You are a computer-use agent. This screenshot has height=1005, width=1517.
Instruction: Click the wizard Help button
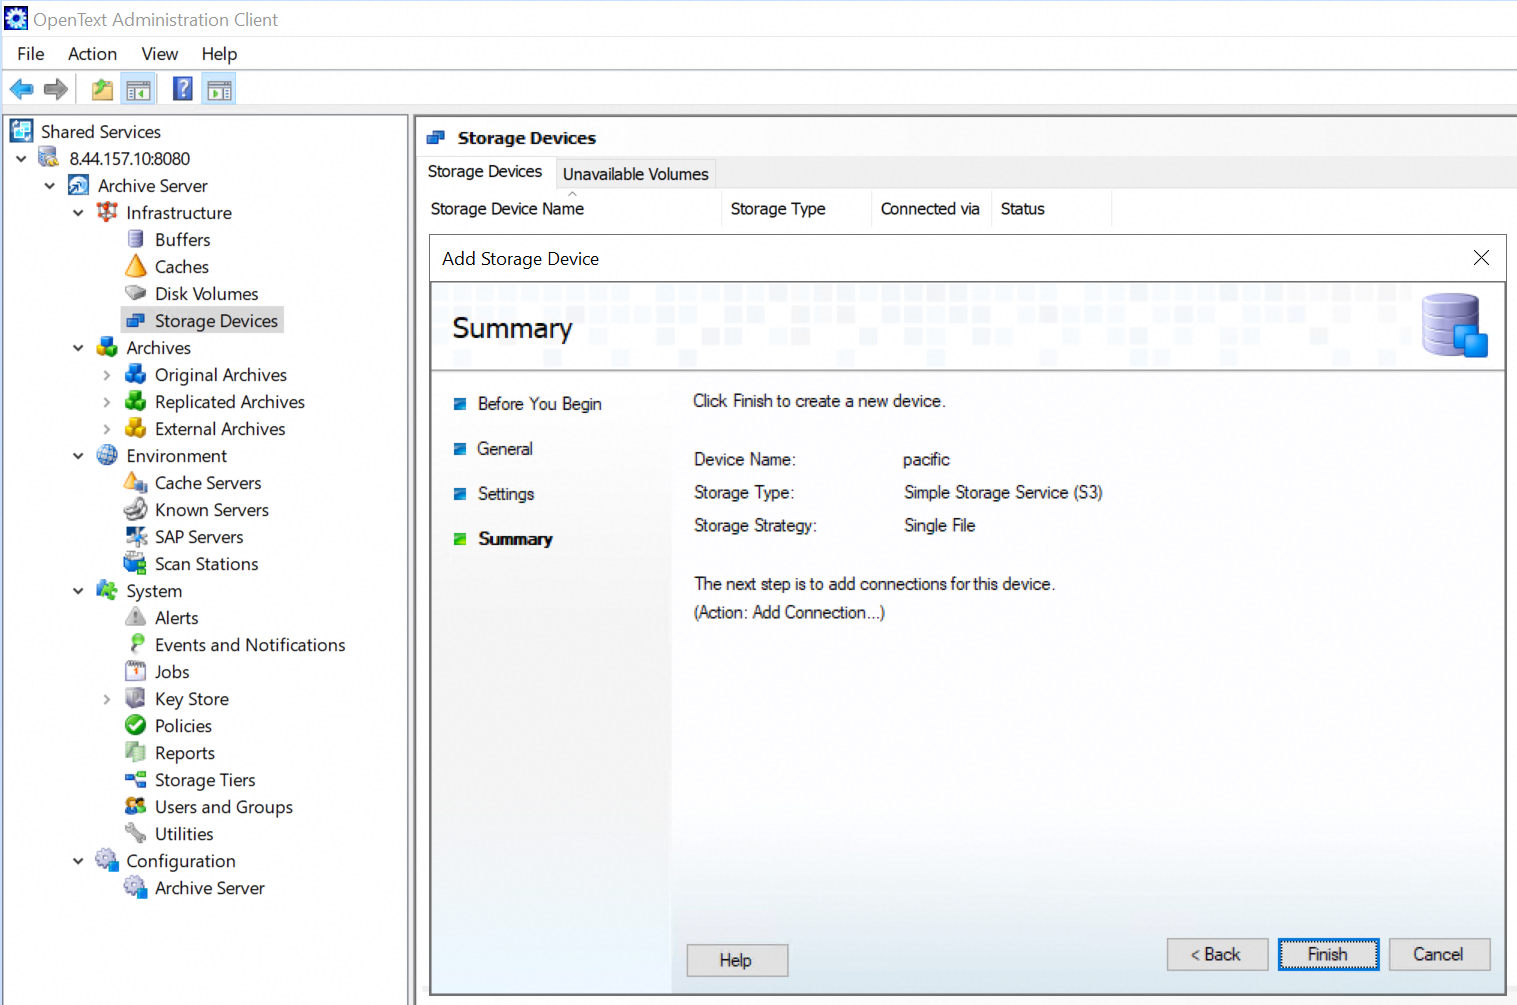point(737,960)
